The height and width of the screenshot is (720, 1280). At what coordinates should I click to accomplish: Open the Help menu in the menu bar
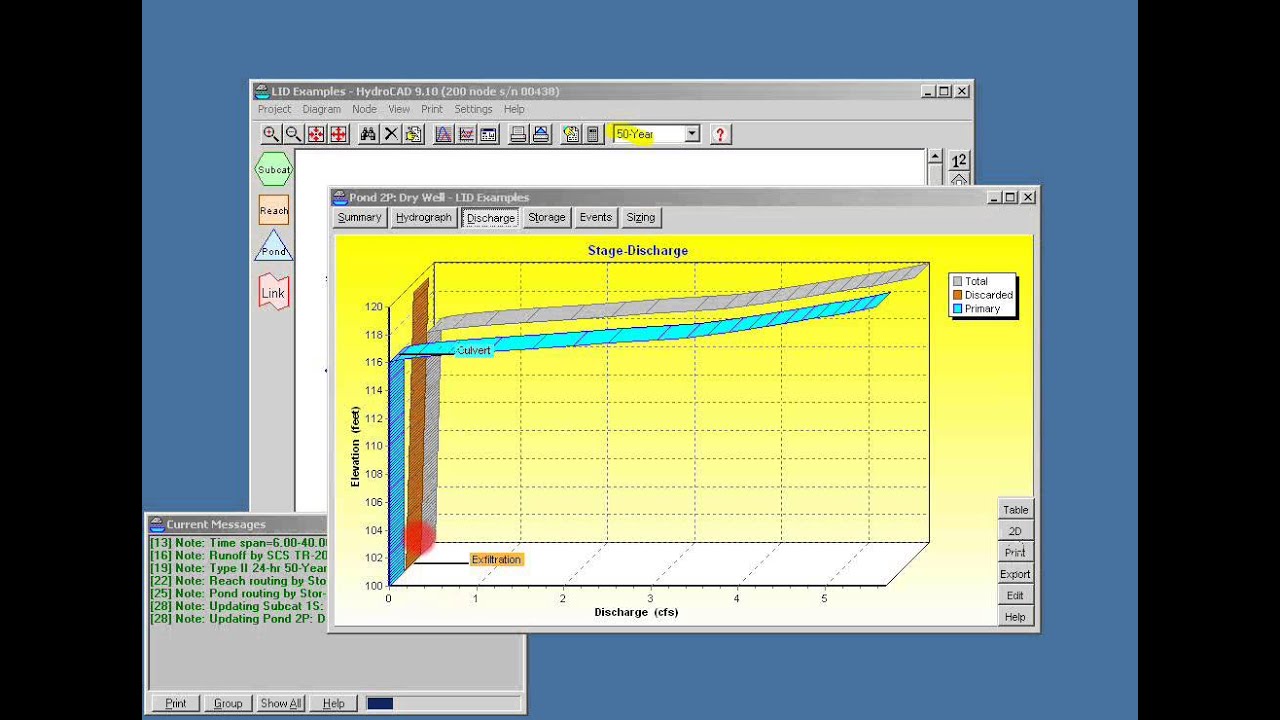[514, 109]
